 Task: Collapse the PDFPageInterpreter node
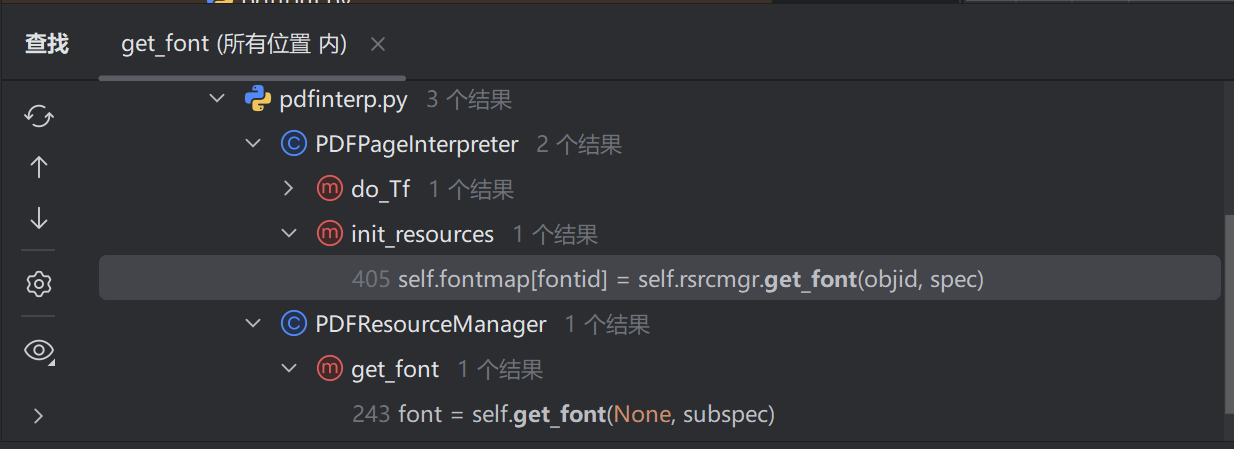point(253,144)
